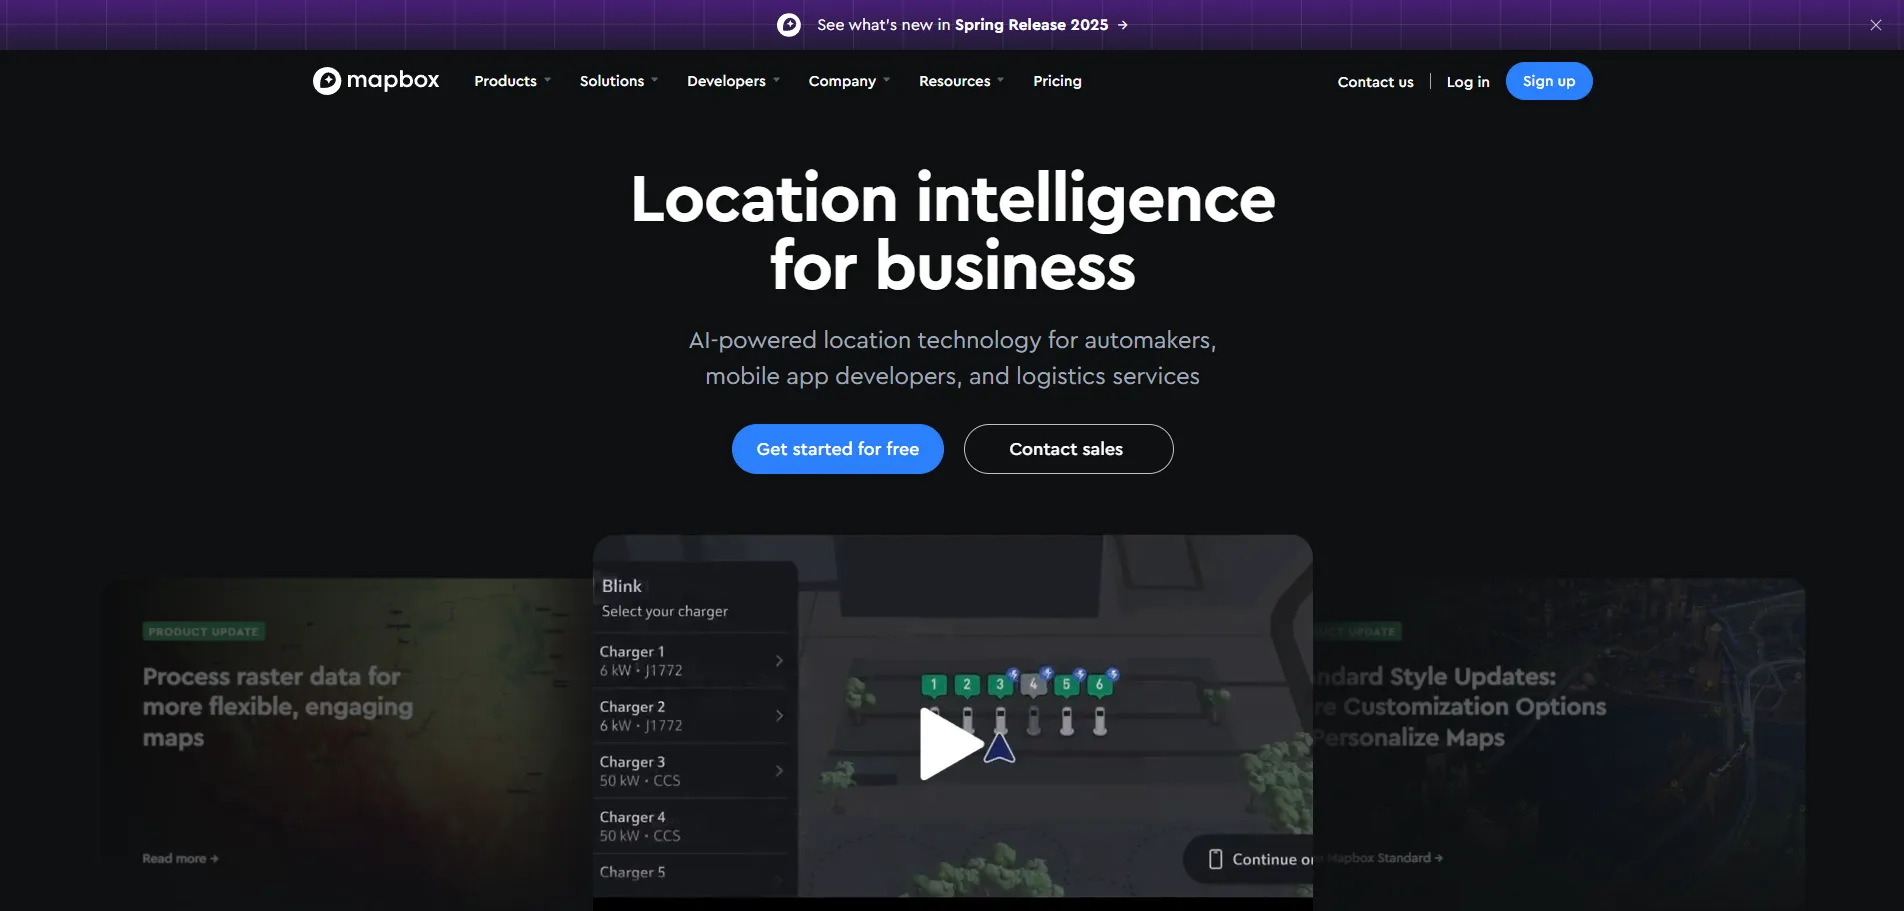This screenshot has width=1904, height=911.
Task: Play the Blink charger demo video
Action: (x=950, y=743)
